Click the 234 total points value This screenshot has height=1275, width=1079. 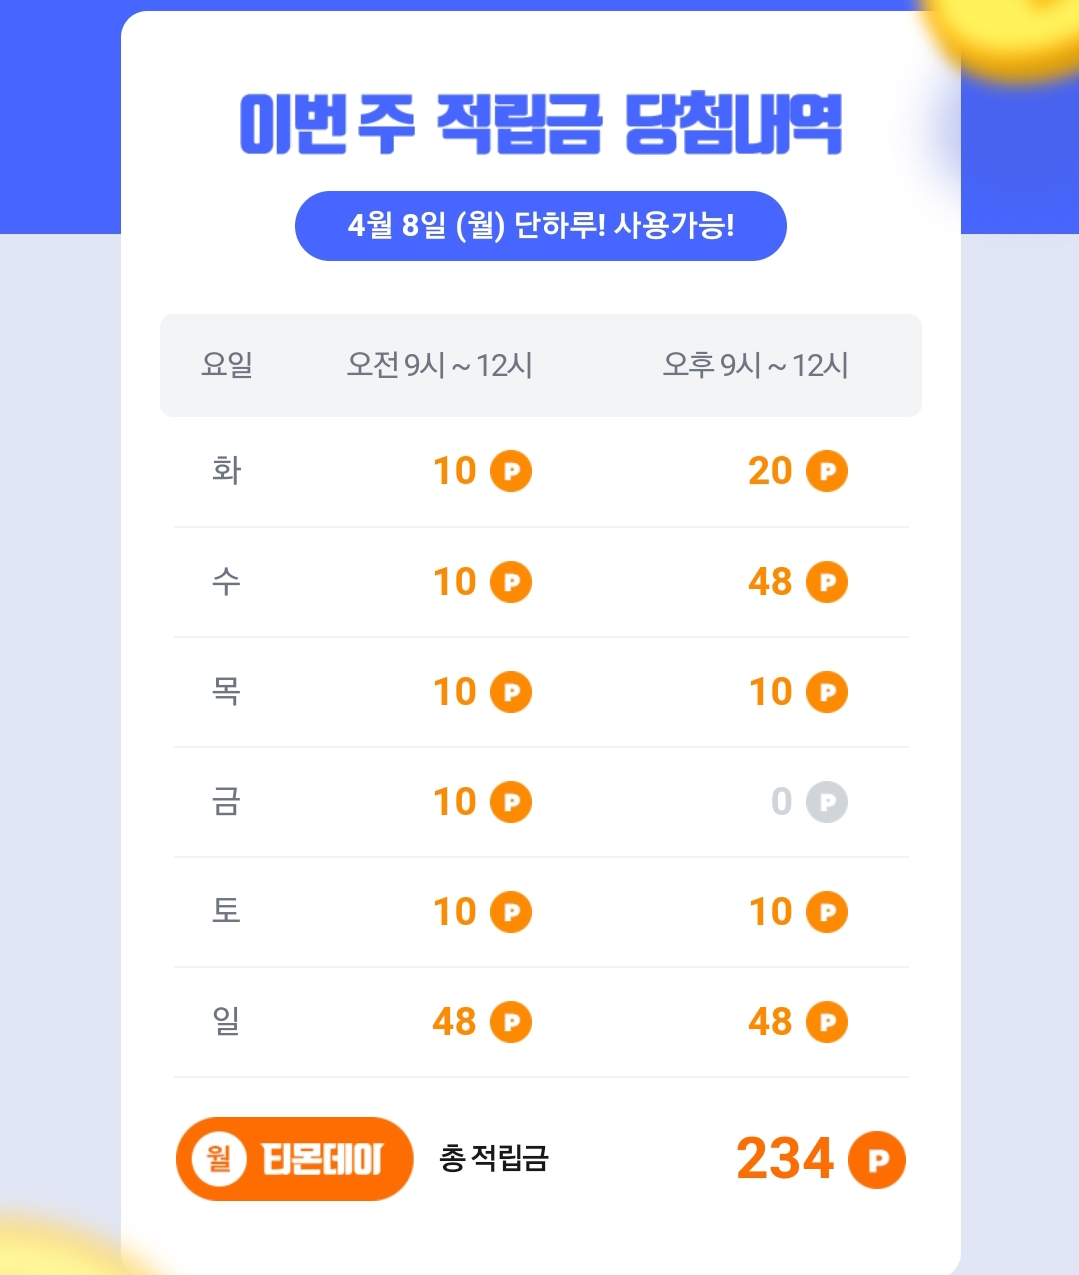(x=785, y=1159)
